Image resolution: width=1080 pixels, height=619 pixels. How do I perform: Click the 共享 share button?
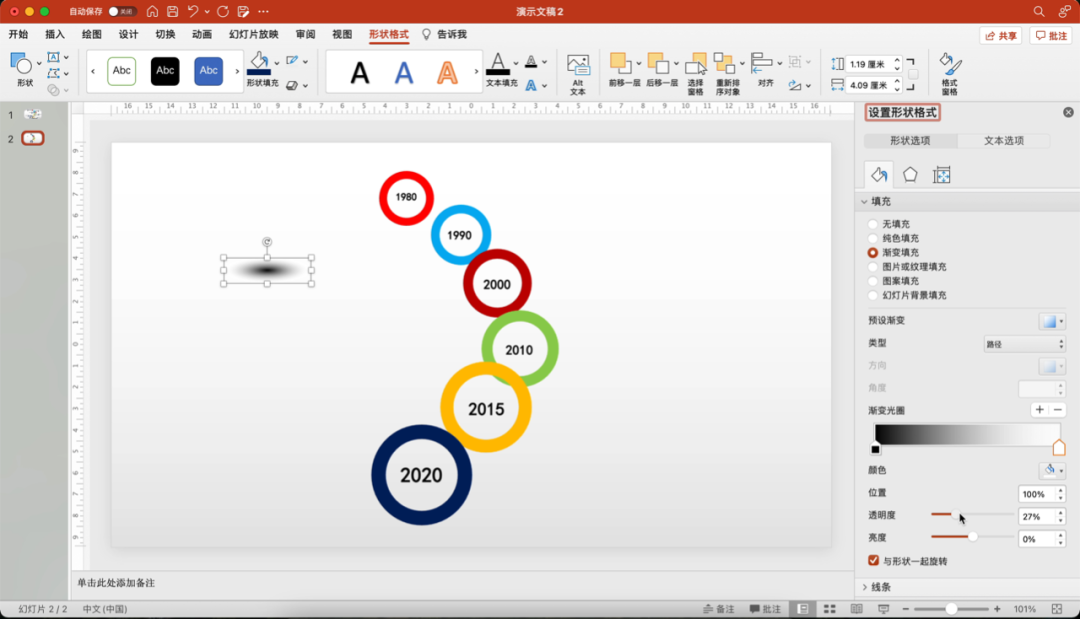point(1001,36)
